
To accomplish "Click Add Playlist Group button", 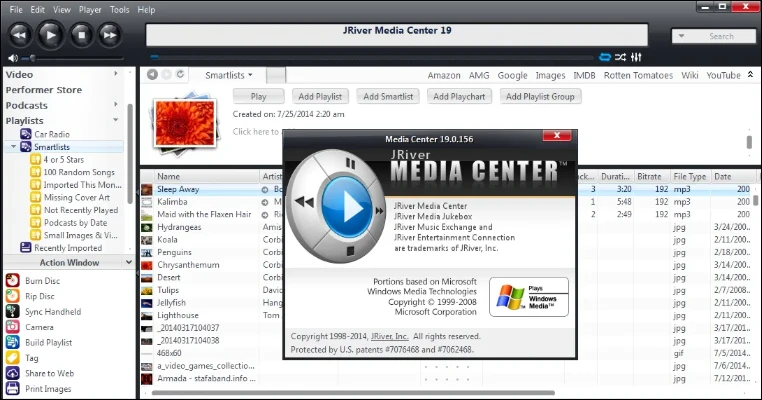I will click(x=540, y=96).
